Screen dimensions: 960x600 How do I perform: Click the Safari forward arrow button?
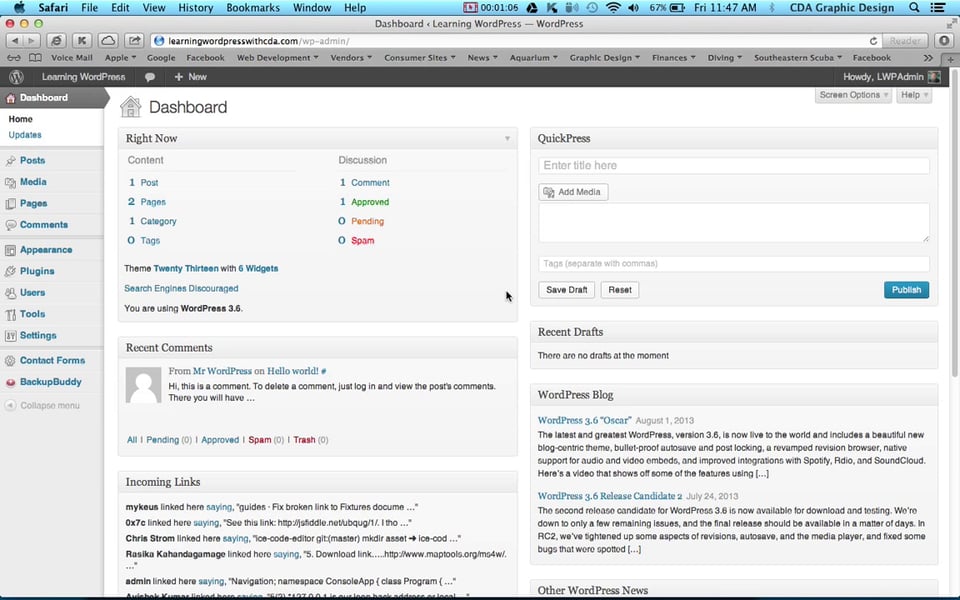(x=31, y=41)
